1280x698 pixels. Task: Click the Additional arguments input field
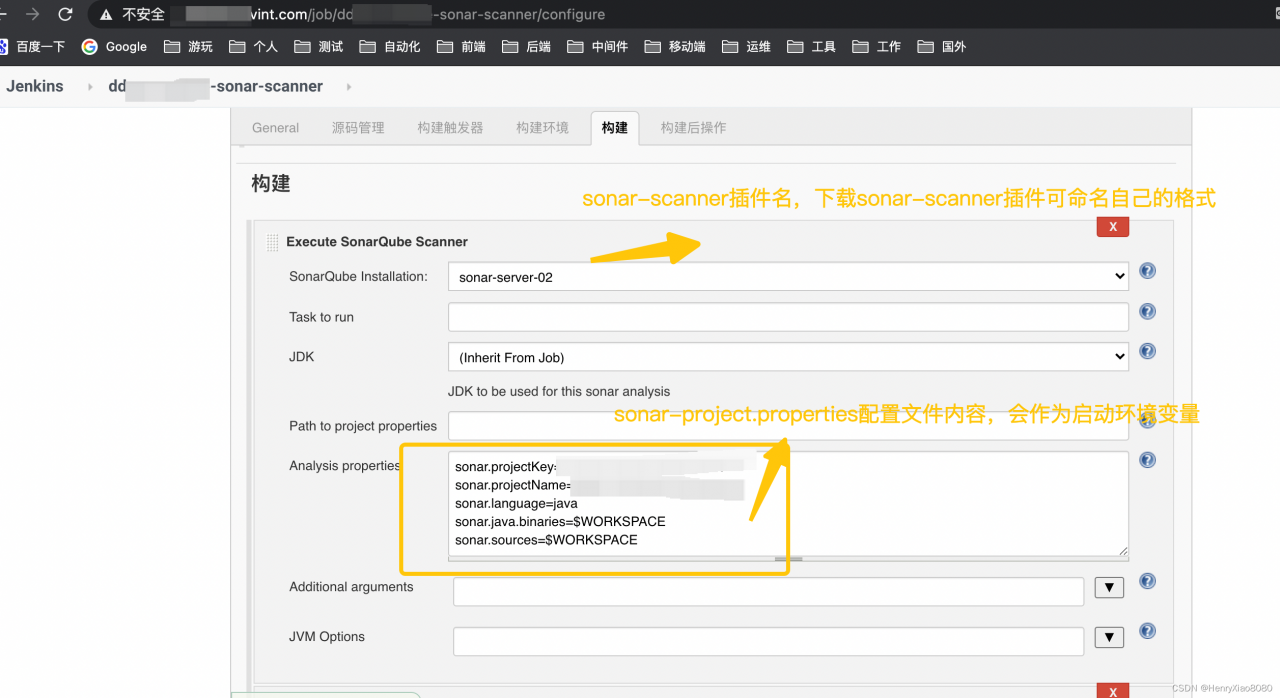click(x=768, y=591)
